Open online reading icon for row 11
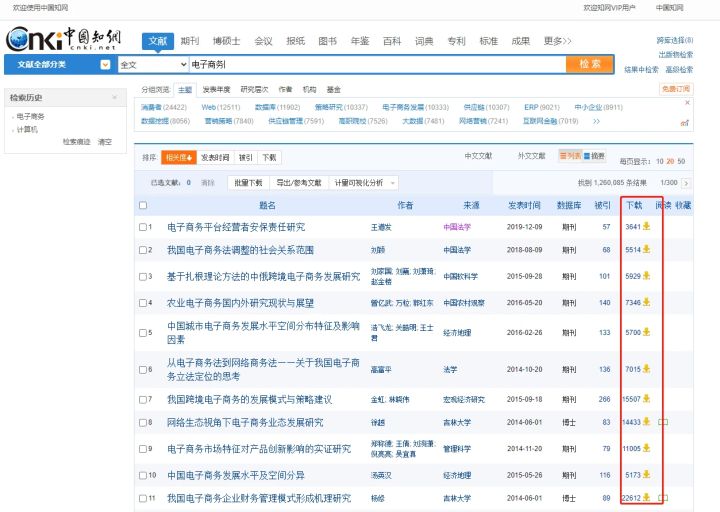The width and height of the screenshot is (720, 512). [x=663, y=498]
